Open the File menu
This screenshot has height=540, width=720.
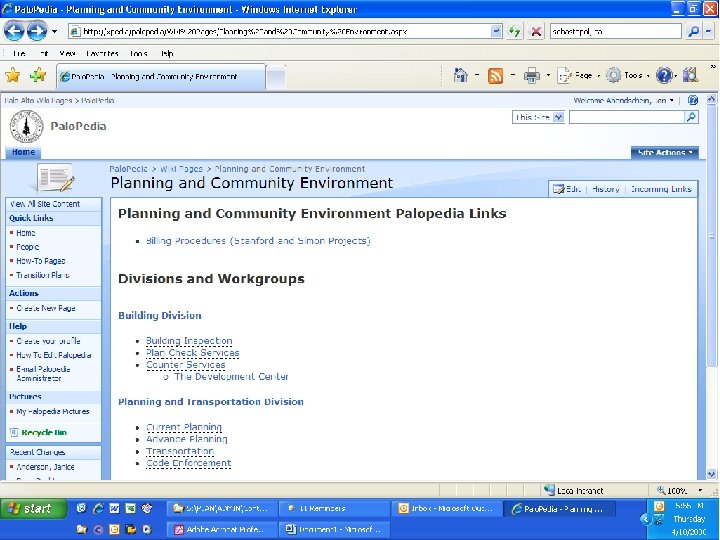pyautogui.click(x=19, y=53)
